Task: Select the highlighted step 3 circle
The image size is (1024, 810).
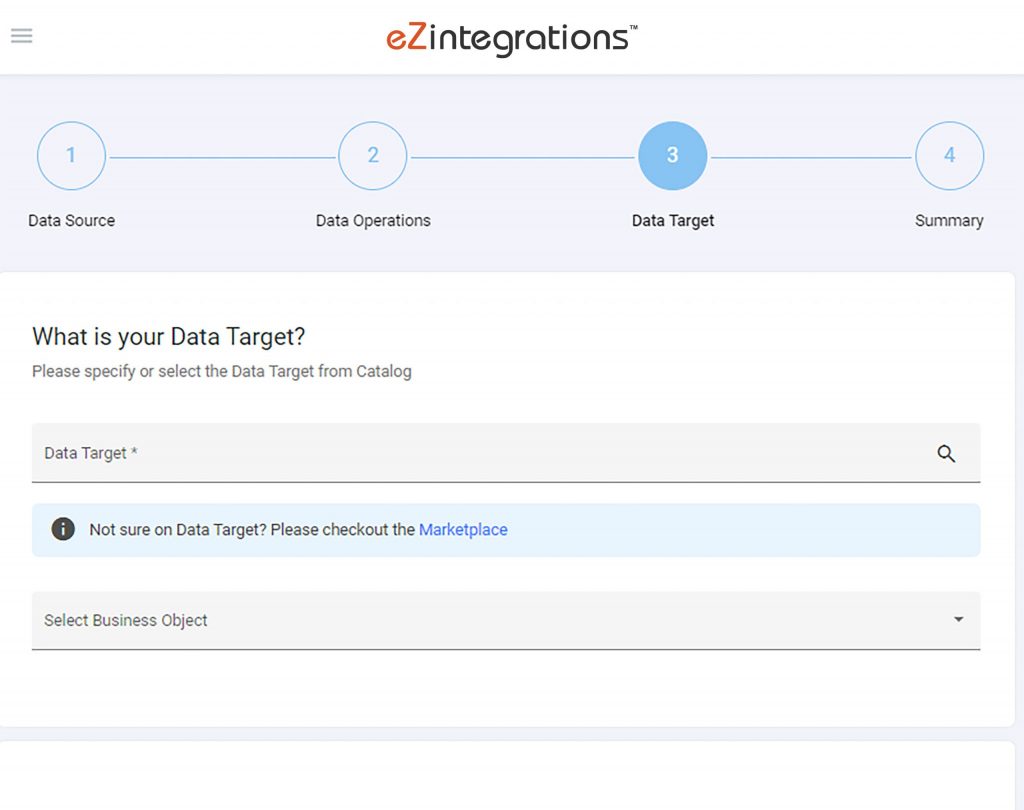Action: [672, 156]
